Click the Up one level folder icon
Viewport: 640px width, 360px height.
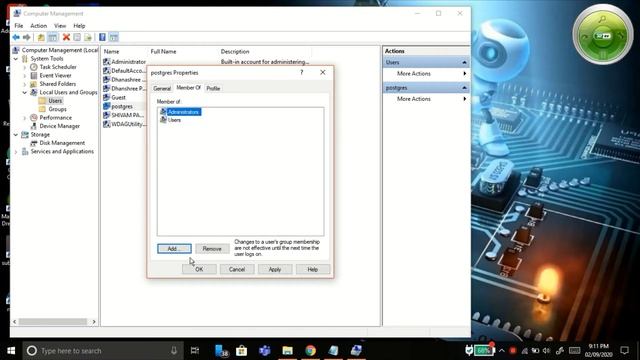pos(41,38)
